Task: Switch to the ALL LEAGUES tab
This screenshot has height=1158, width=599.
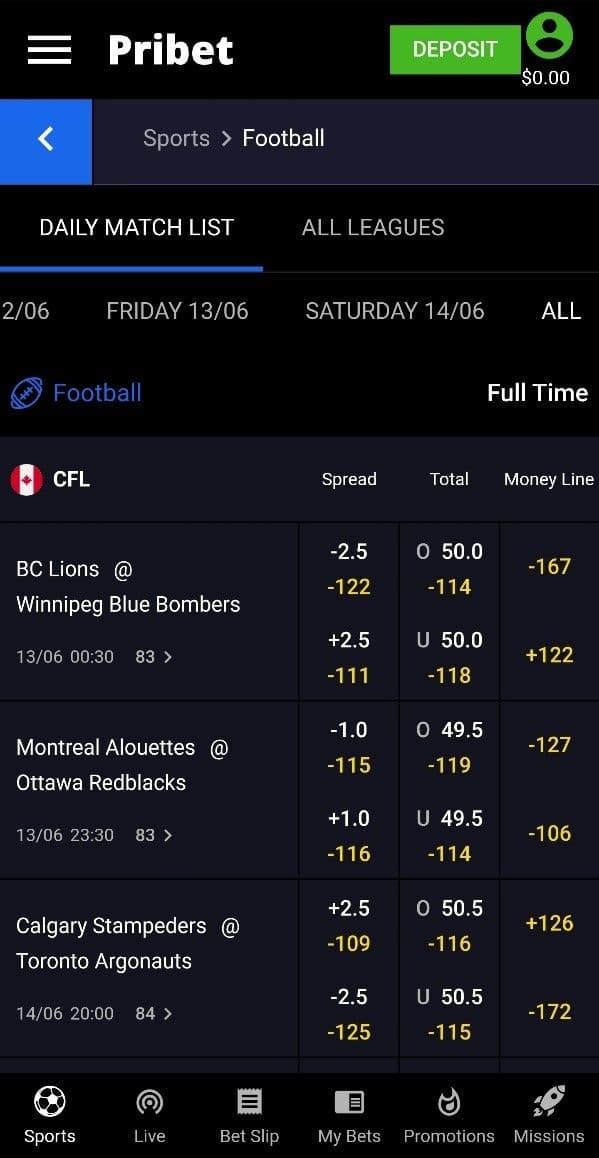Action: [x=372, y=228]
